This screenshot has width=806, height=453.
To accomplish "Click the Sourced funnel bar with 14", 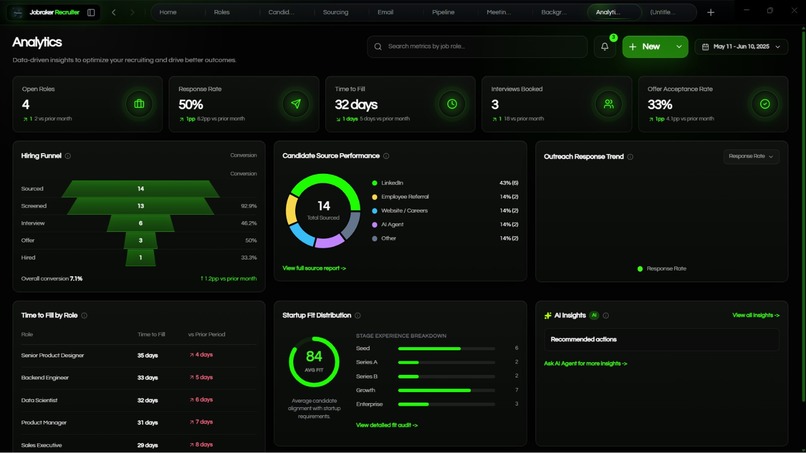I will click(x=141, y=189).
